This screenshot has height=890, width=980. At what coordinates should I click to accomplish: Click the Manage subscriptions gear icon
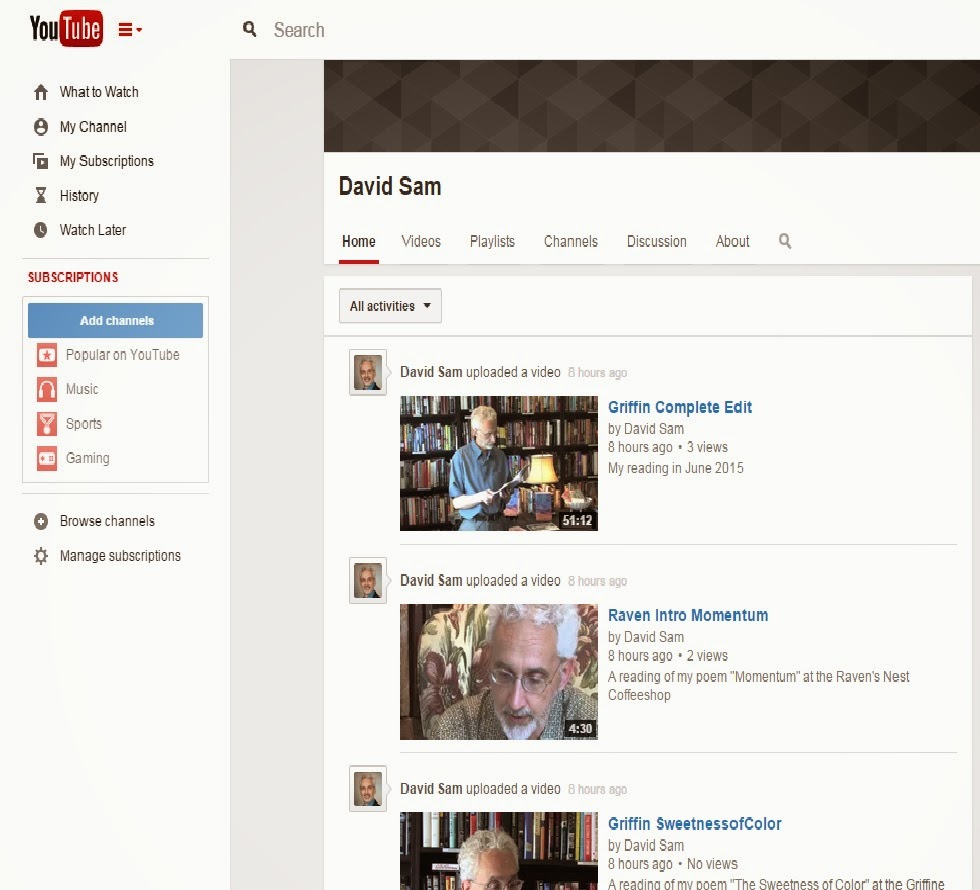[41, 556]
